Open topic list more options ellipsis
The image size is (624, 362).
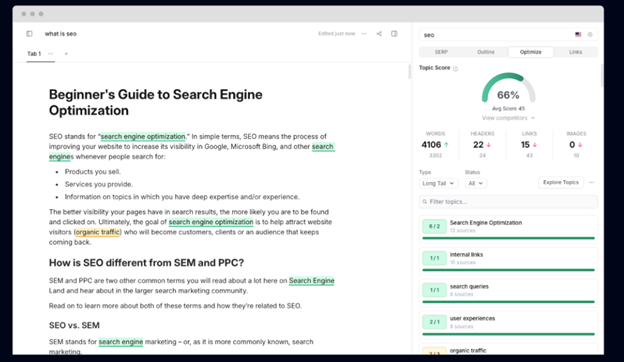[x=592, y=183]
